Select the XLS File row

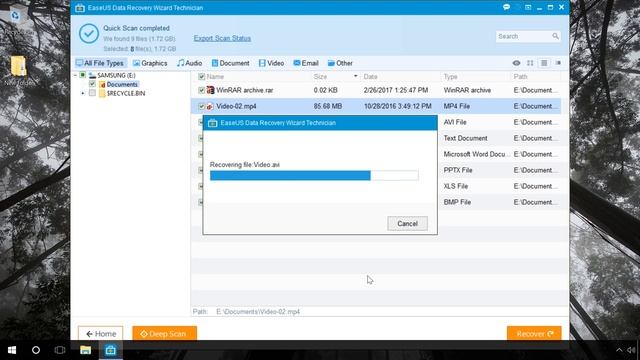pos(499,186)
